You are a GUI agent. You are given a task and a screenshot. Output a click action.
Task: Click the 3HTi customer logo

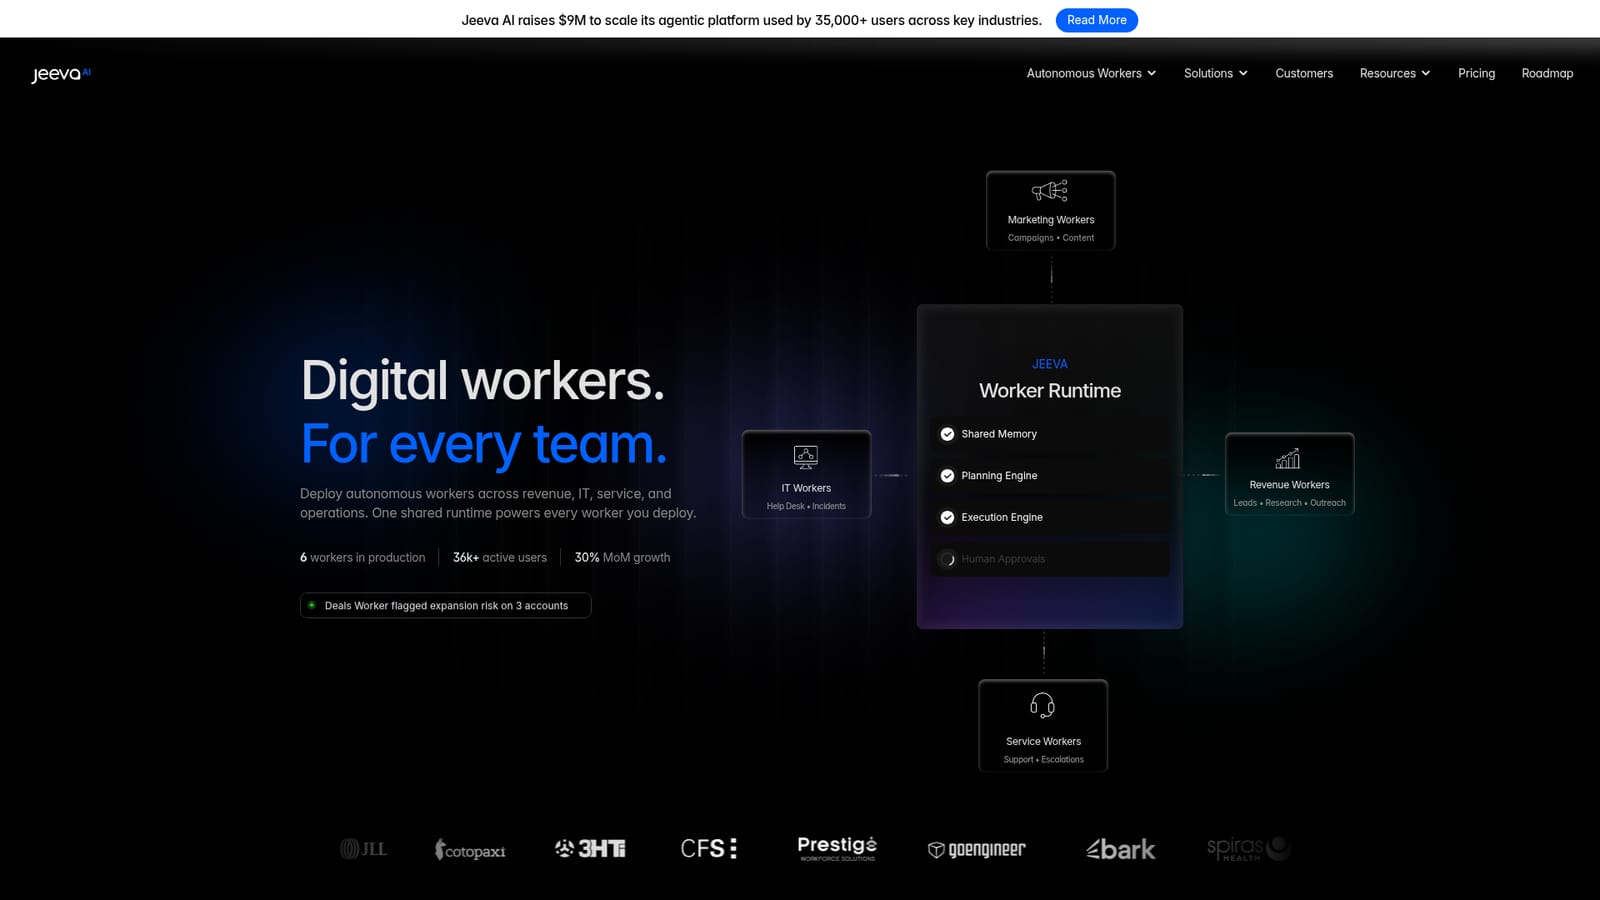pyautogui.click(x=590, y=848)
